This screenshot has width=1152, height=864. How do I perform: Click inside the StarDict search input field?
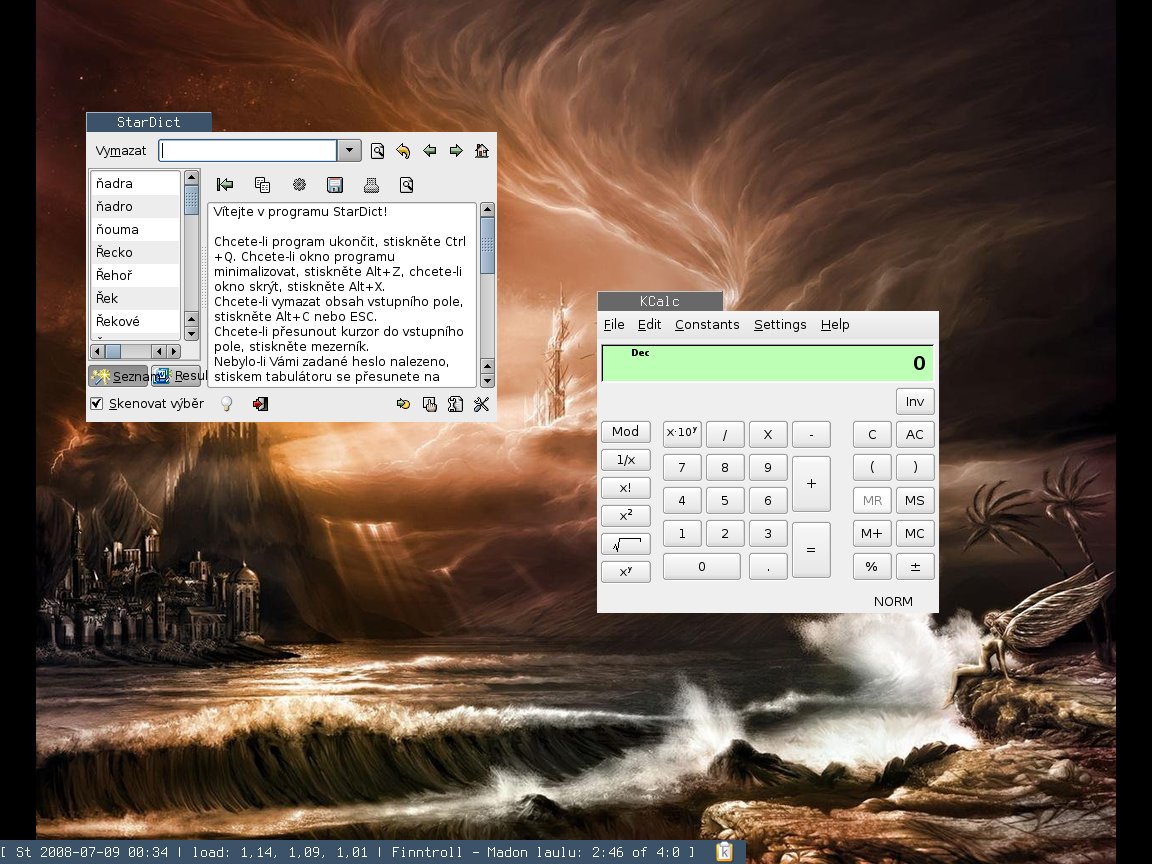pos(248,151)
